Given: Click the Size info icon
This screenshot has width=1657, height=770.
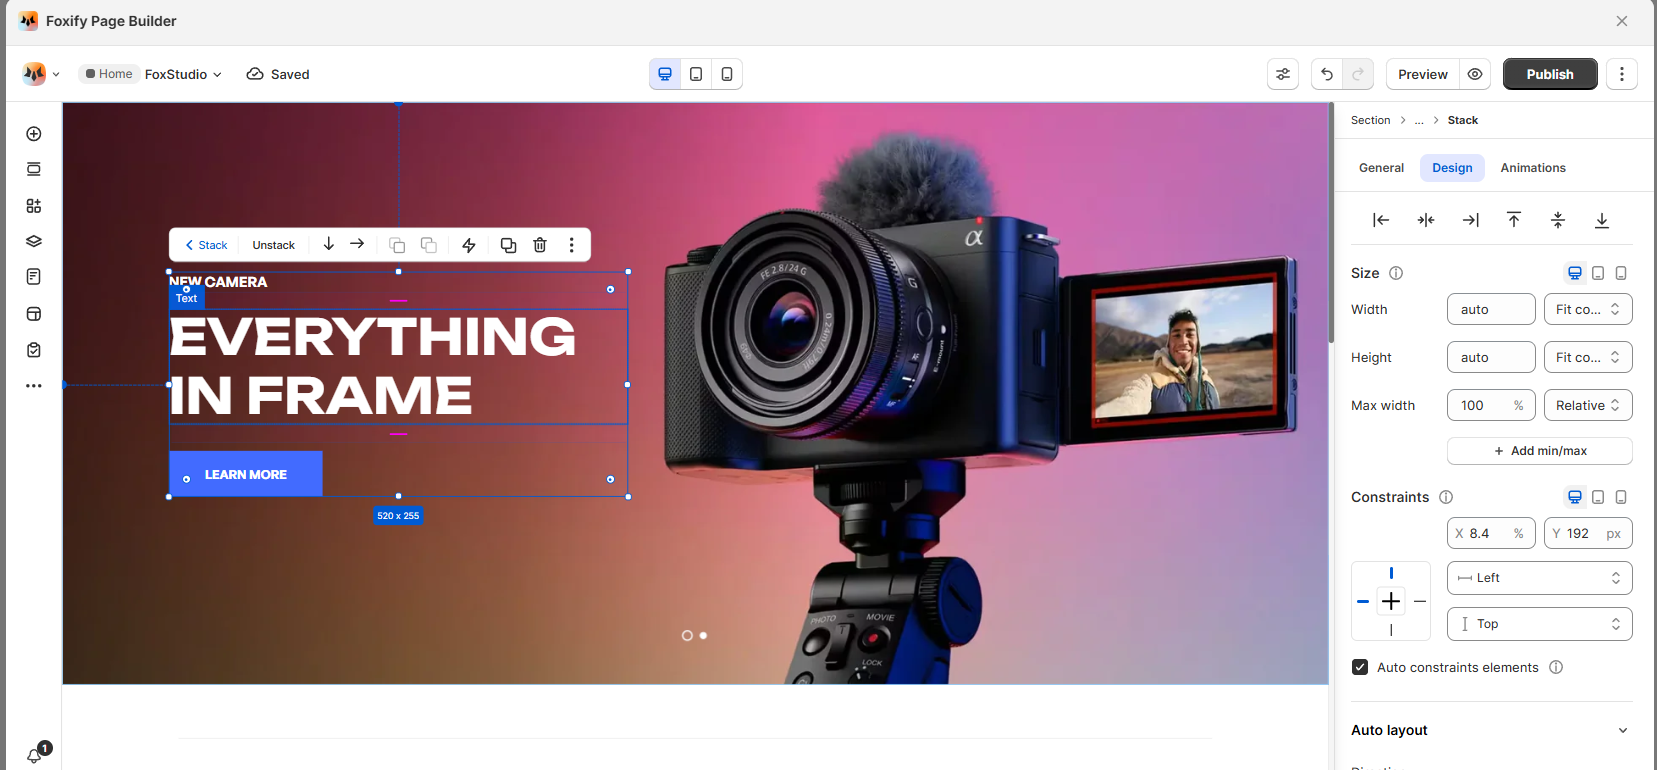Looking at the screenshot, I should 1396,273.
